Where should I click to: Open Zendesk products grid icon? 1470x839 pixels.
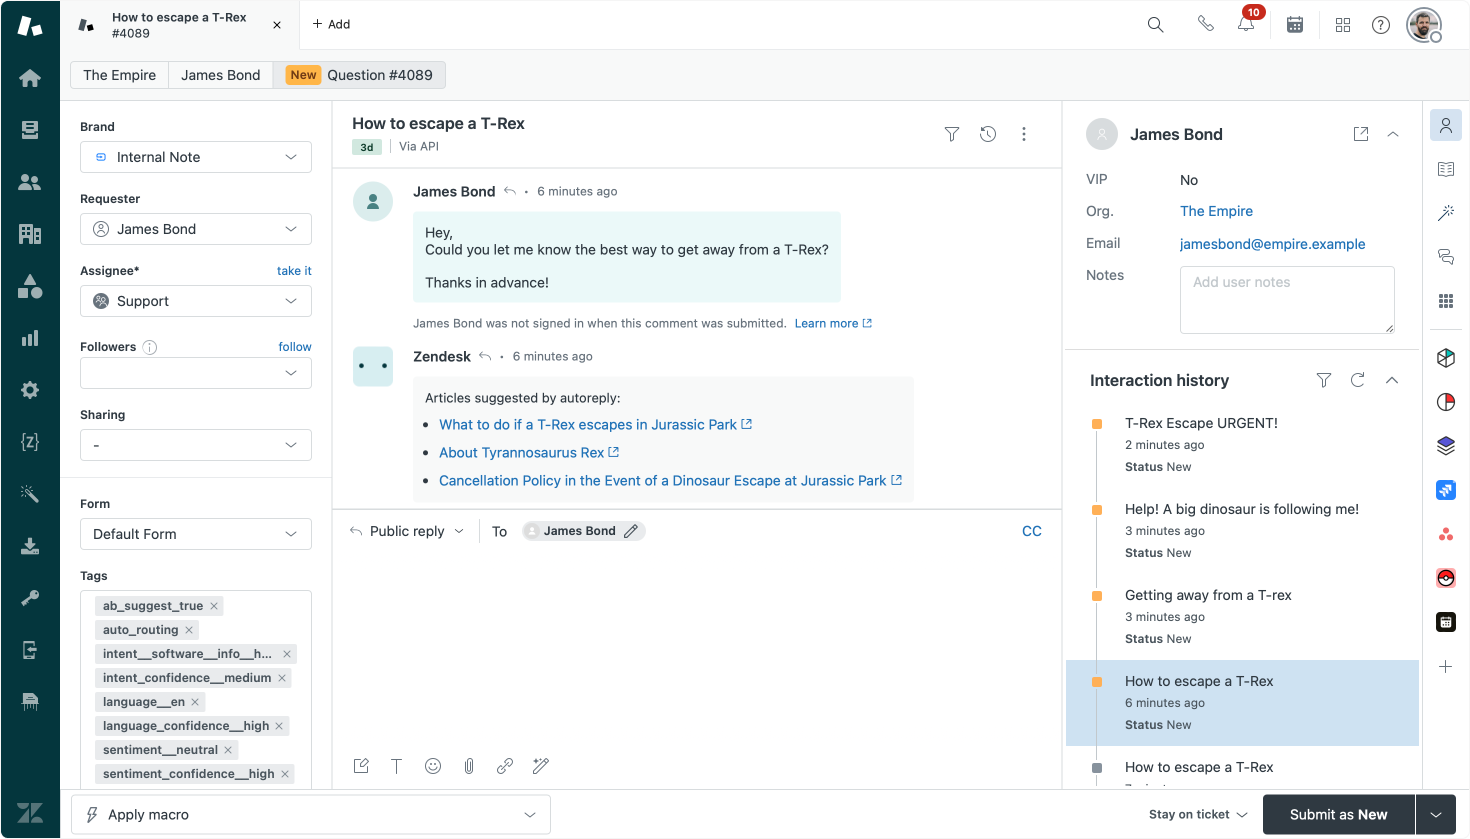pyautogui.click(x=1343, y=25)
